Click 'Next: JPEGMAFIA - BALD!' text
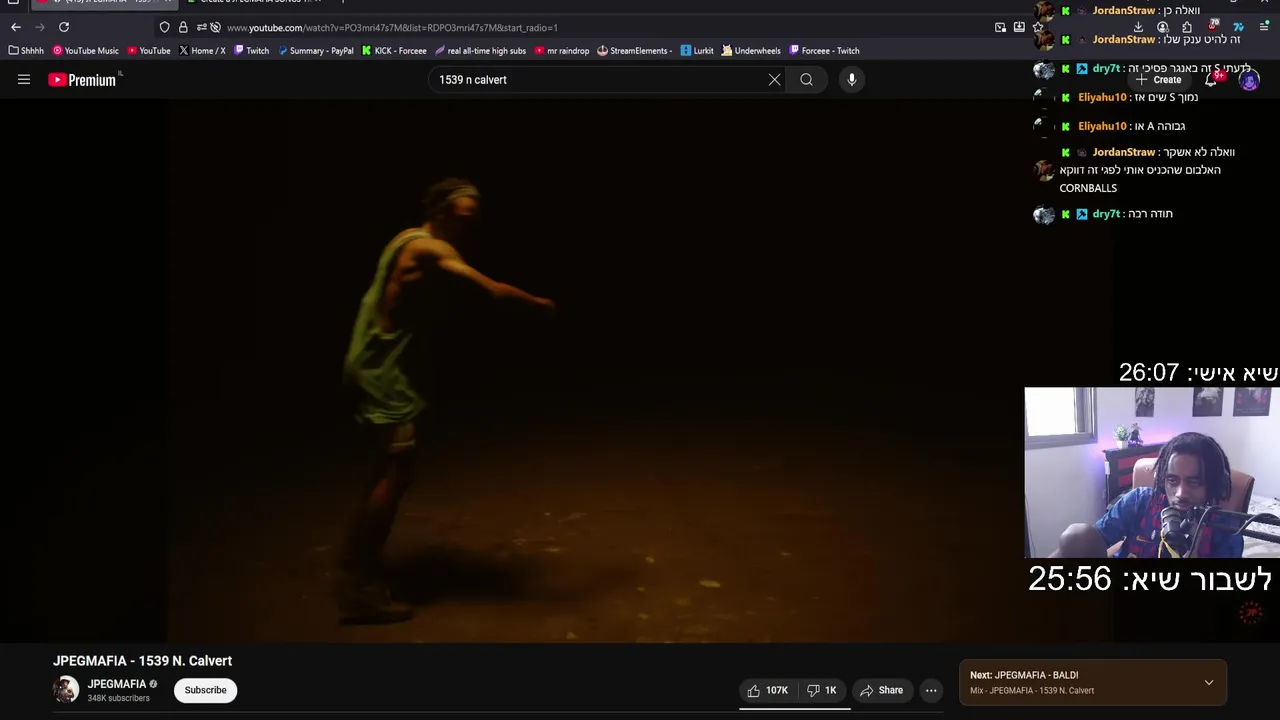Screen dimensions: 1280x720 tap(1024, 675)
